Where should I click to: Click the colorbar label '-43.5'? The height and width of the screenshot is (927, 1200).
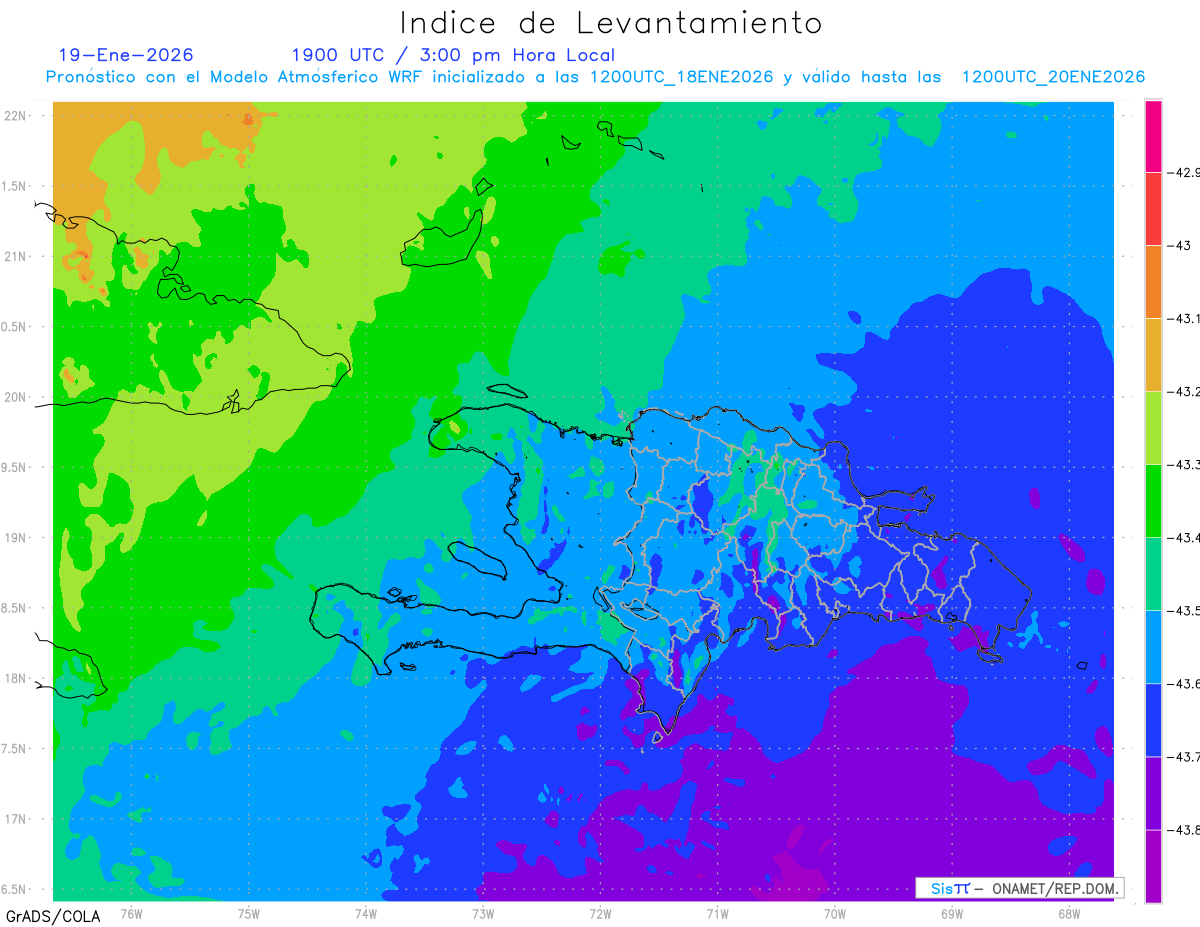click(1184, 610)
